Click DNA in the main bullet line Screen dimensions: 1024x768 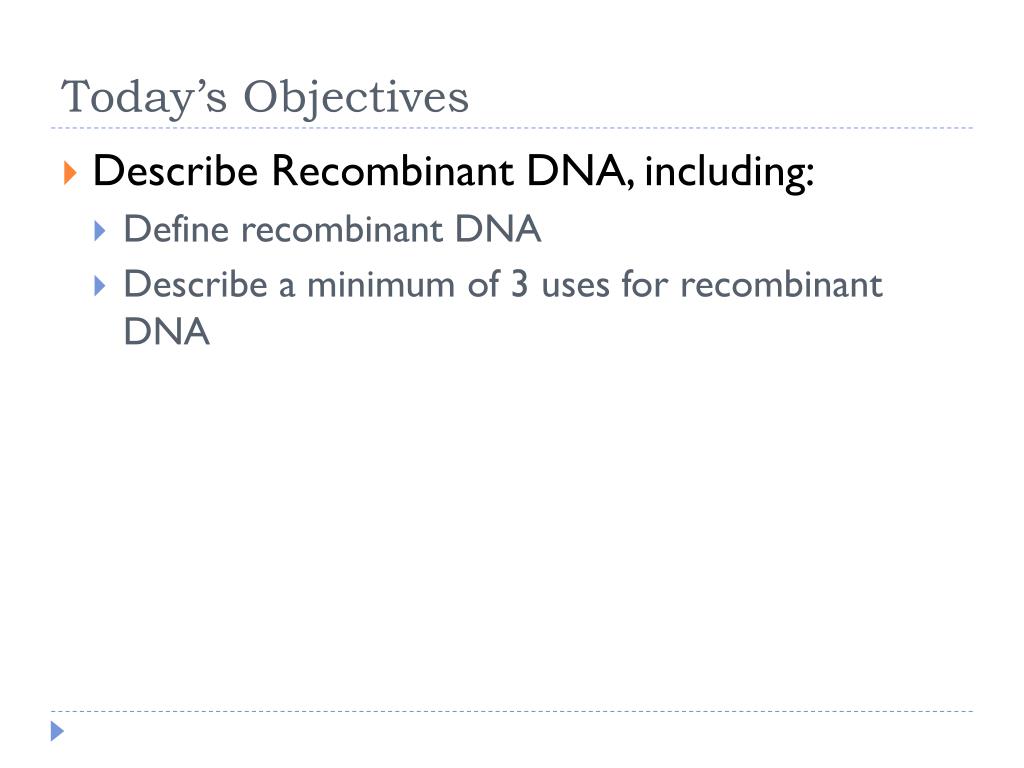(578, 170)
